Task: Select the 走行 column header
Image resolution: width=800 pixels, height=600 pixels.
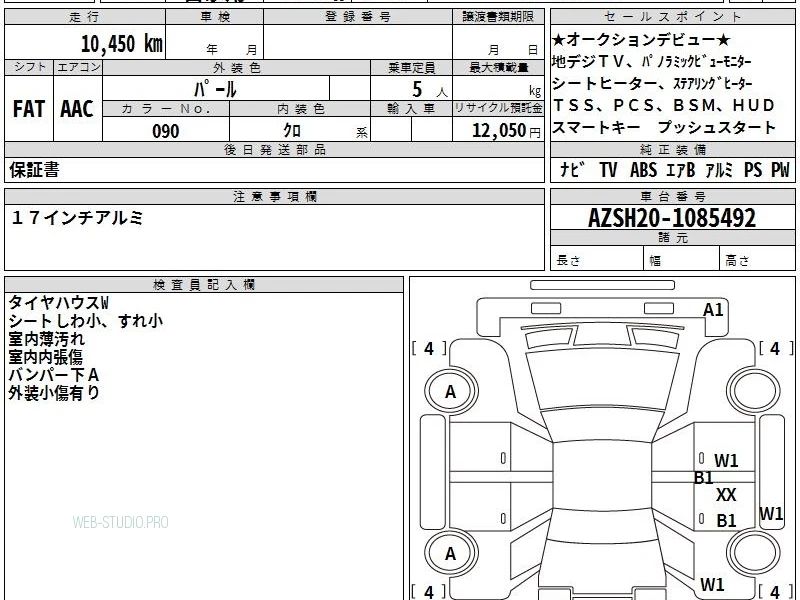Action: point(85,17)
